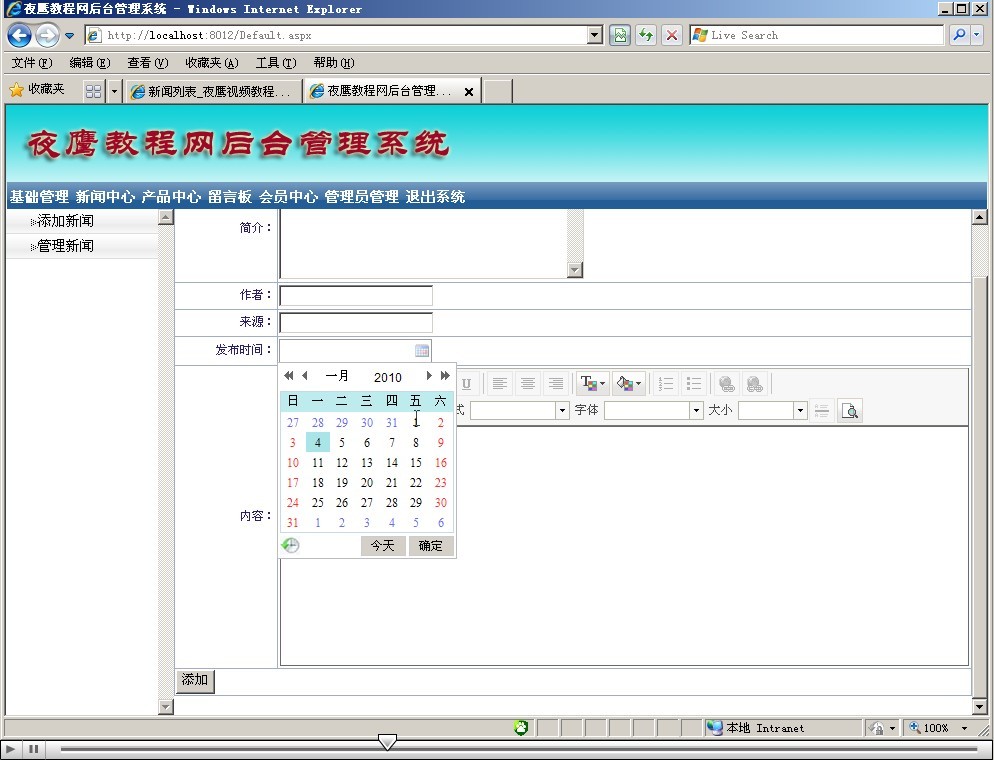Jump to previous year in calendar
Screen dimensions: 994x760
coord(289,376)
